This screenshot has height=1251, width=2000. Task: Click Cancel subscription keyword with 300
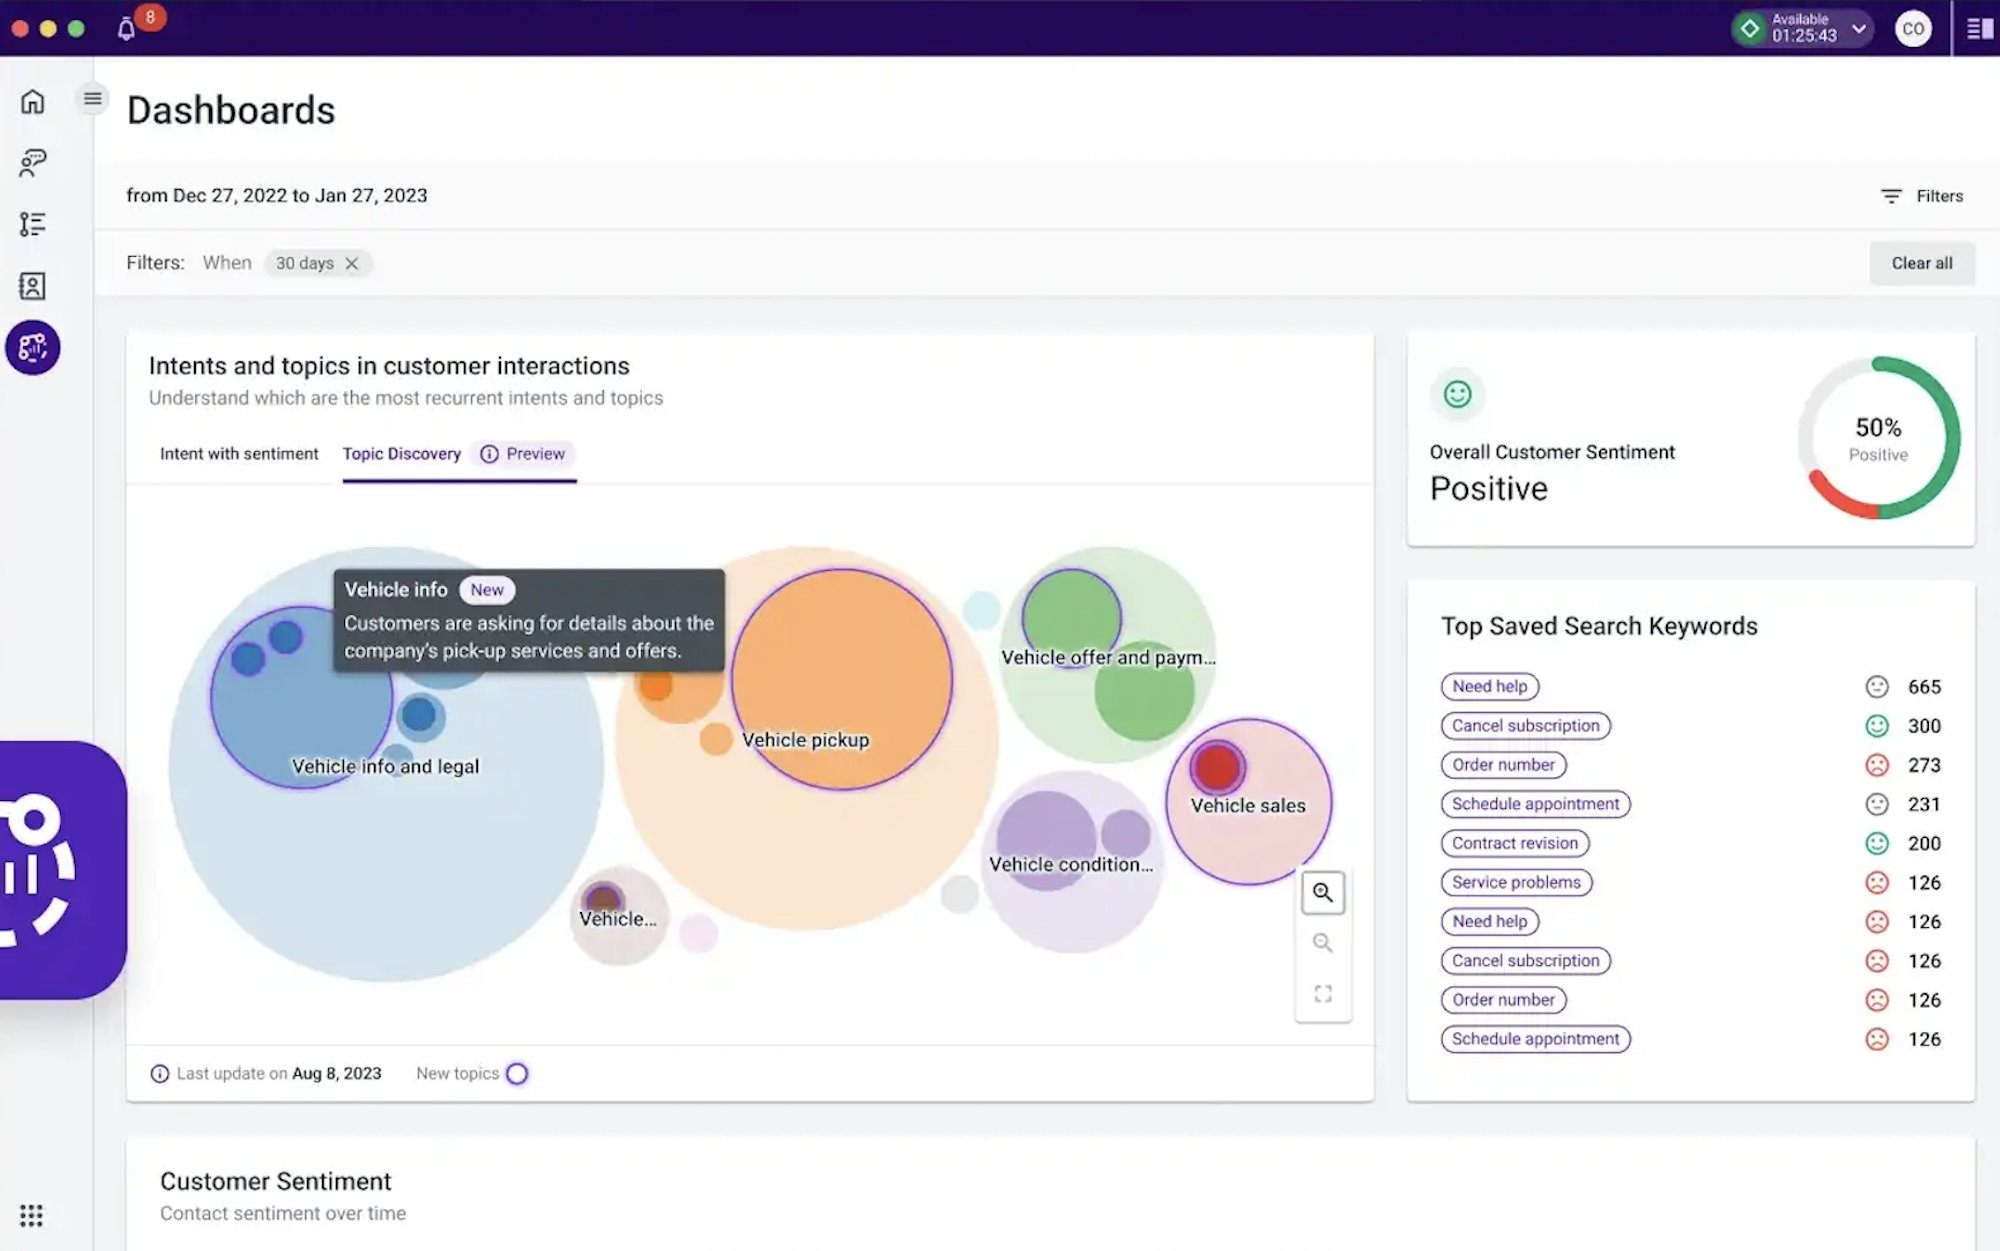pos(1525,725)
